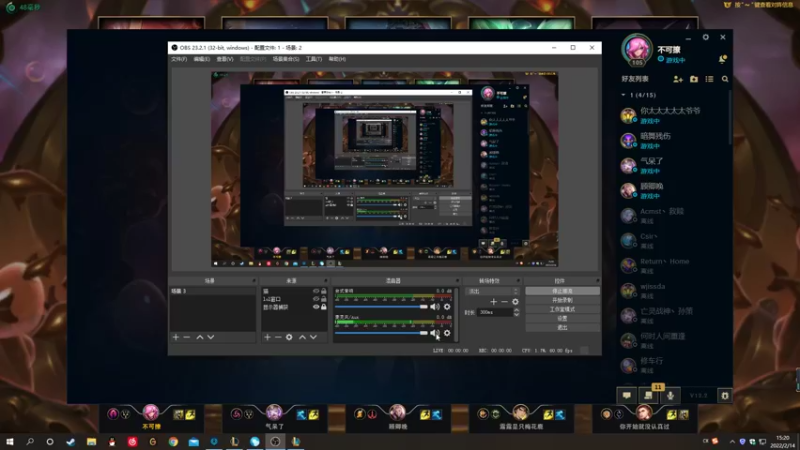Viewport: 800px width, 450px height.
Task: Collapse friends group 1 (4/15)
Action: 623,95
